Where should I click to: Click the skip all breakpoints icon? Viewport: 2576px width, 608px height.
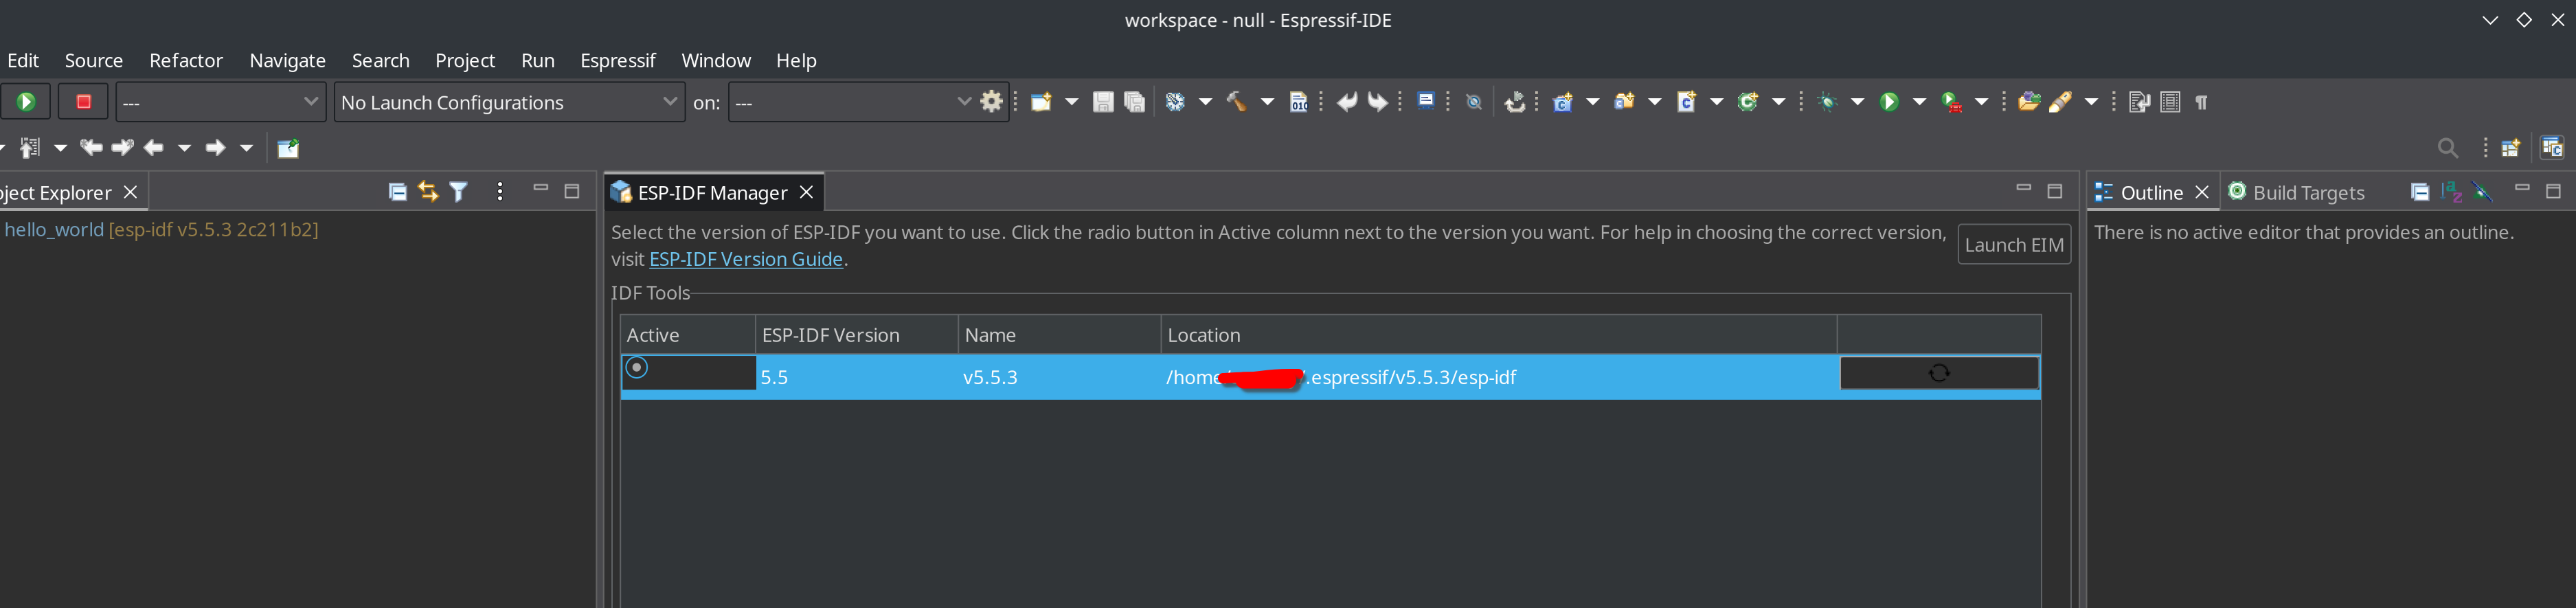[1474, 102]
